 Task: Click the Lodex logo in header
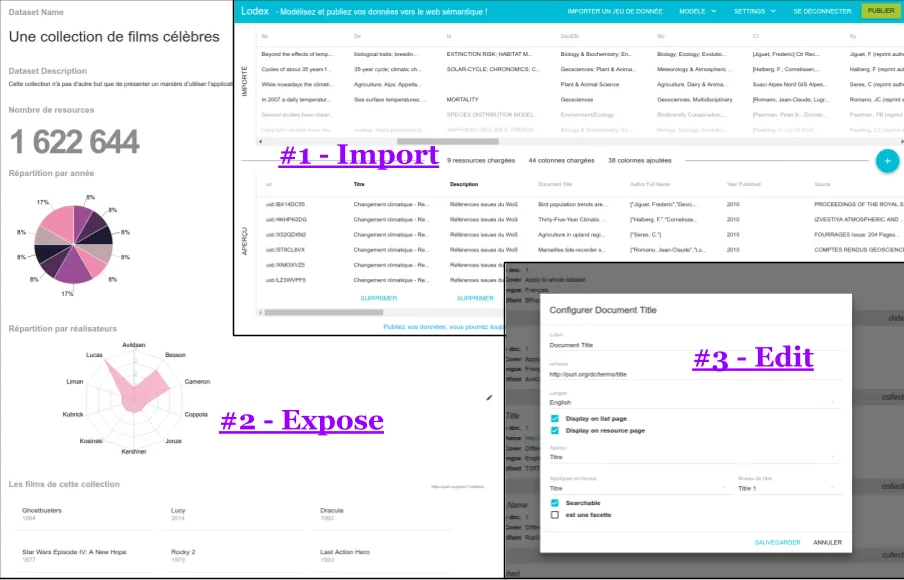point(256,11)
